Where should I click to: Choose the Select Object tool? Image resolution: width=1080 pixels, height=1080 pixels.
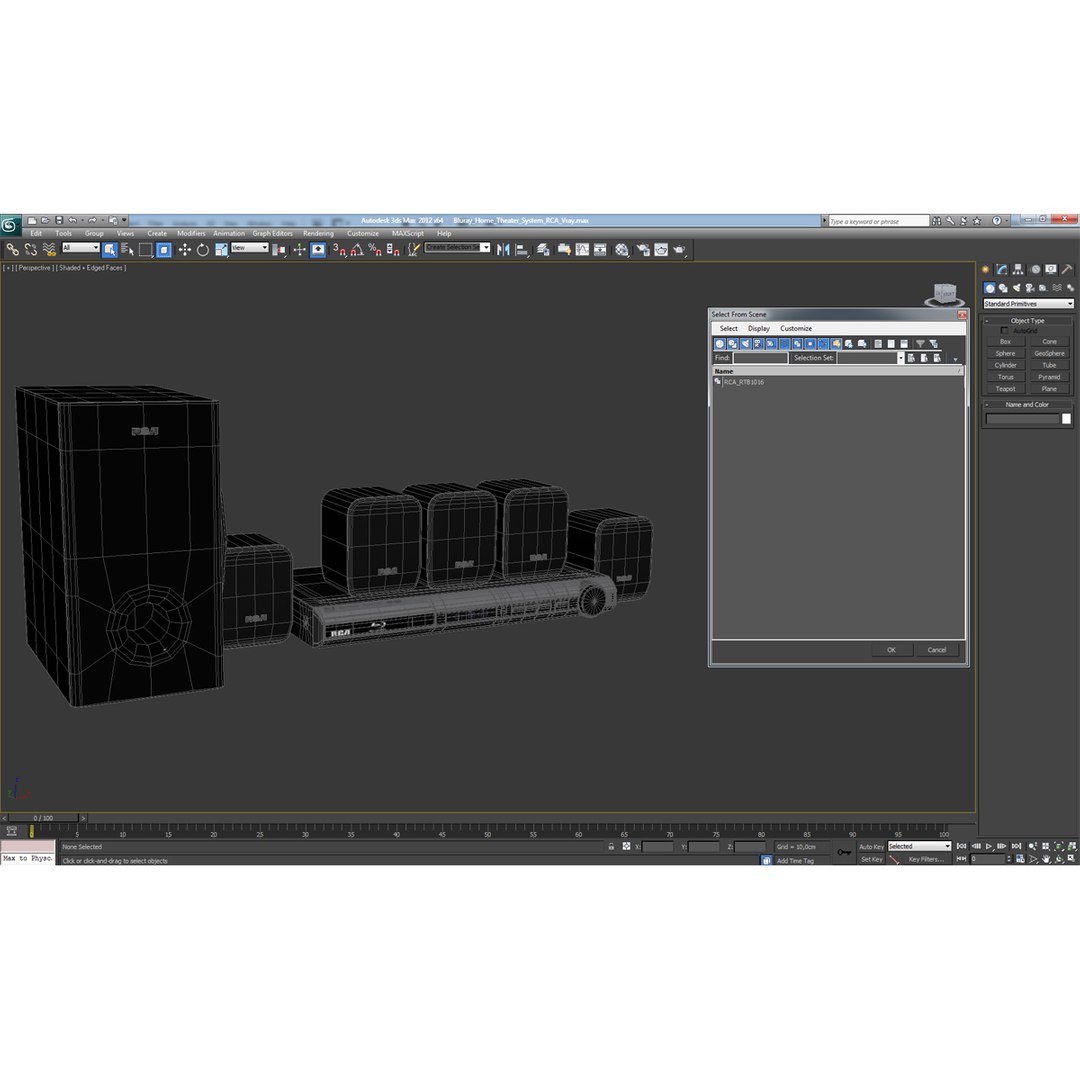pos(110,249)
